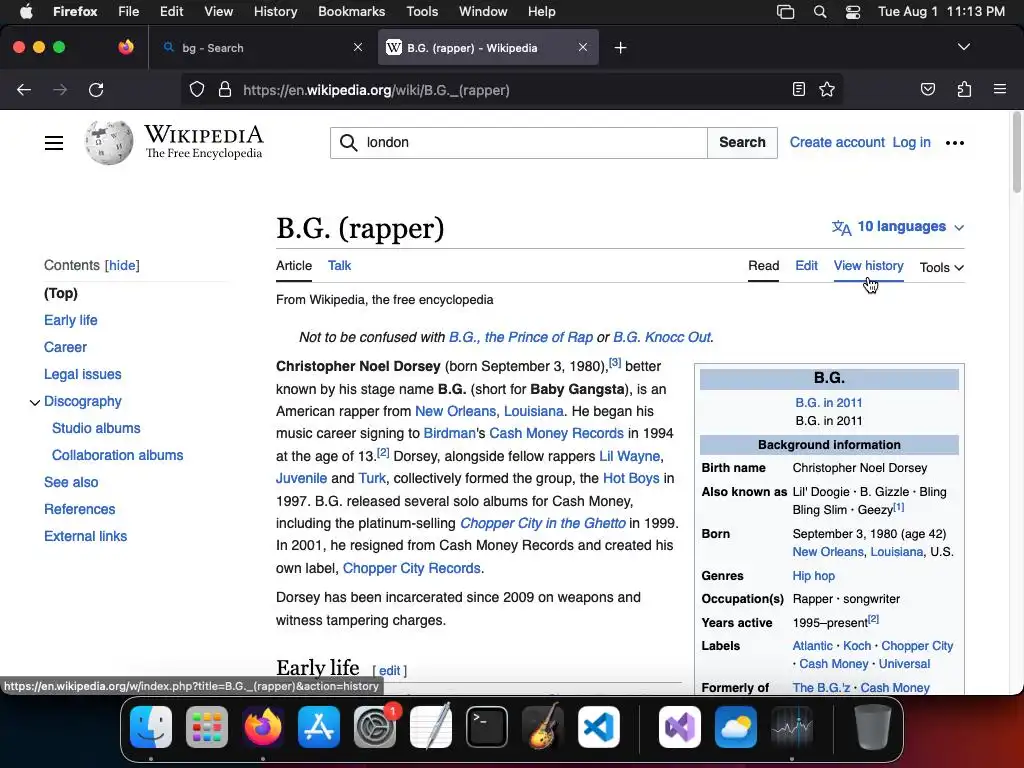Open GarageBand from the Dock
This screenshot has height=768, width=1024.
543,727
